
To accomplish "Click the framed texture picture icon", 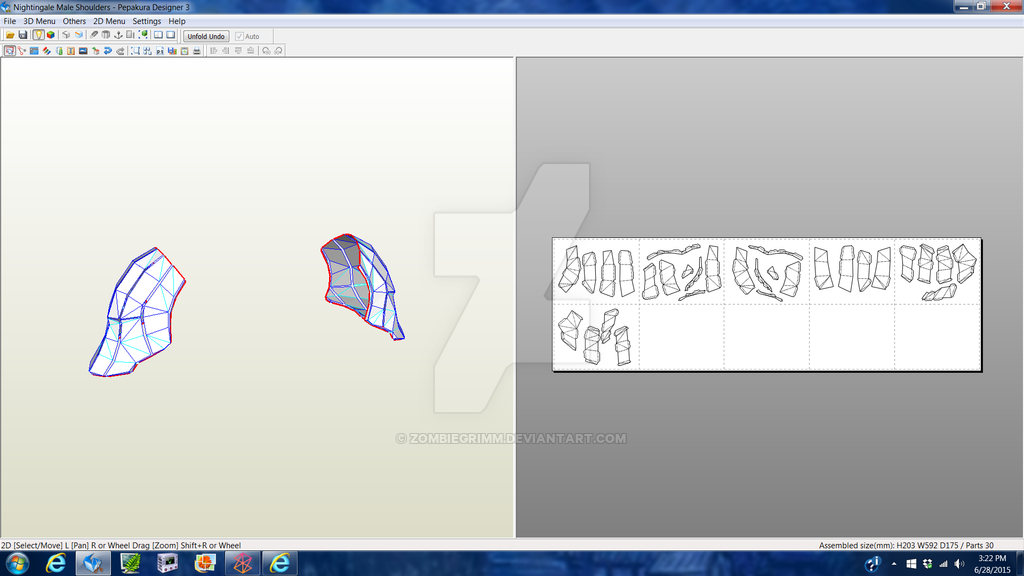I will (184, 50).
